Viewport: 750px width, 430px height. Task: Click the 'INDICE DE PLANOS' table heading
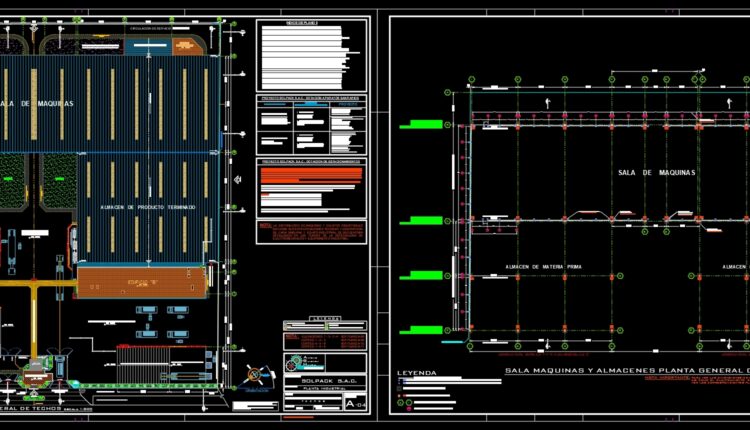tap(301, 22)
